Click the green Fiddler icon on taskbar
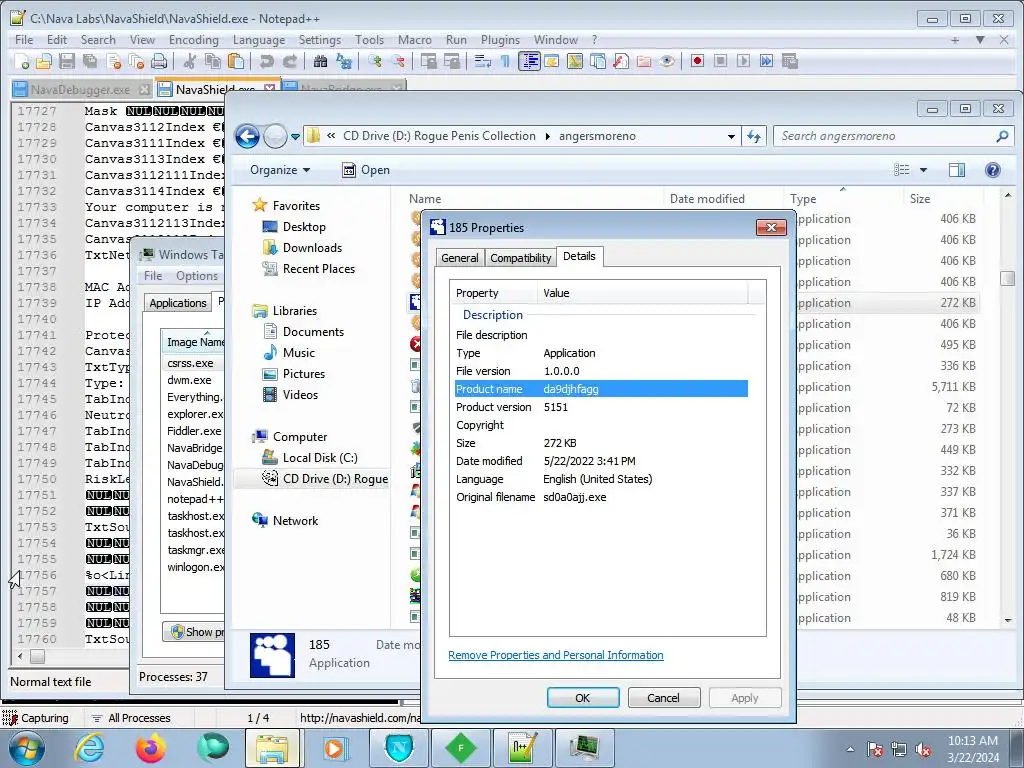1024x768 pixels. tap(461, 748)
